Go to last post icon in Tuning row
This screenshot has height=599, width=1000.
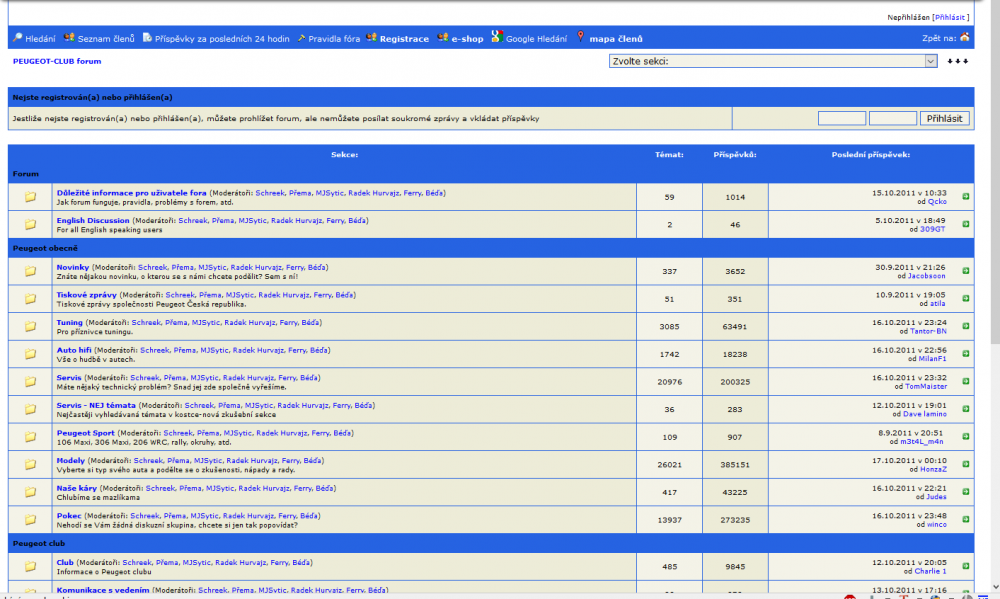[x=966, y=326]
